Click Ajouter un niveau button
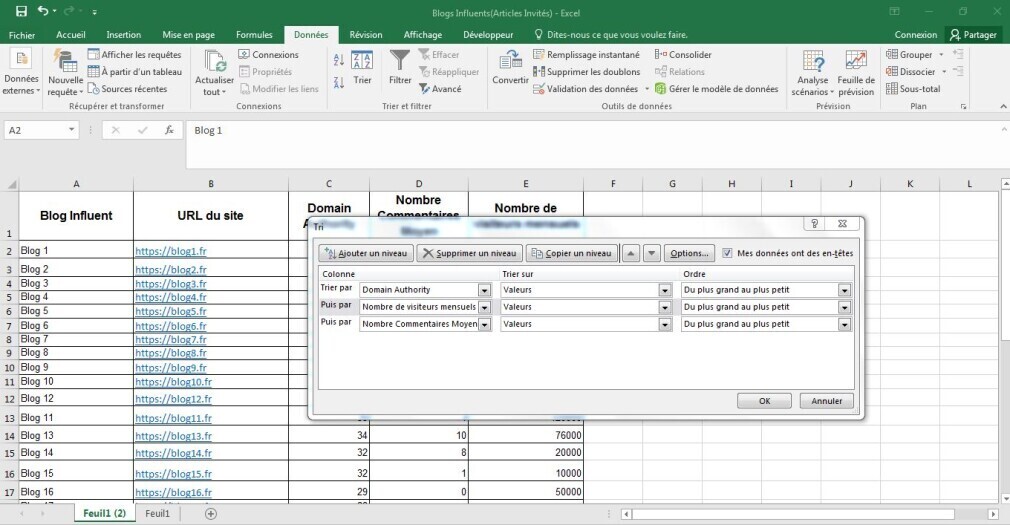This screenshot has height=525, width=1010. pyautogui.click(x=365, y=254)
